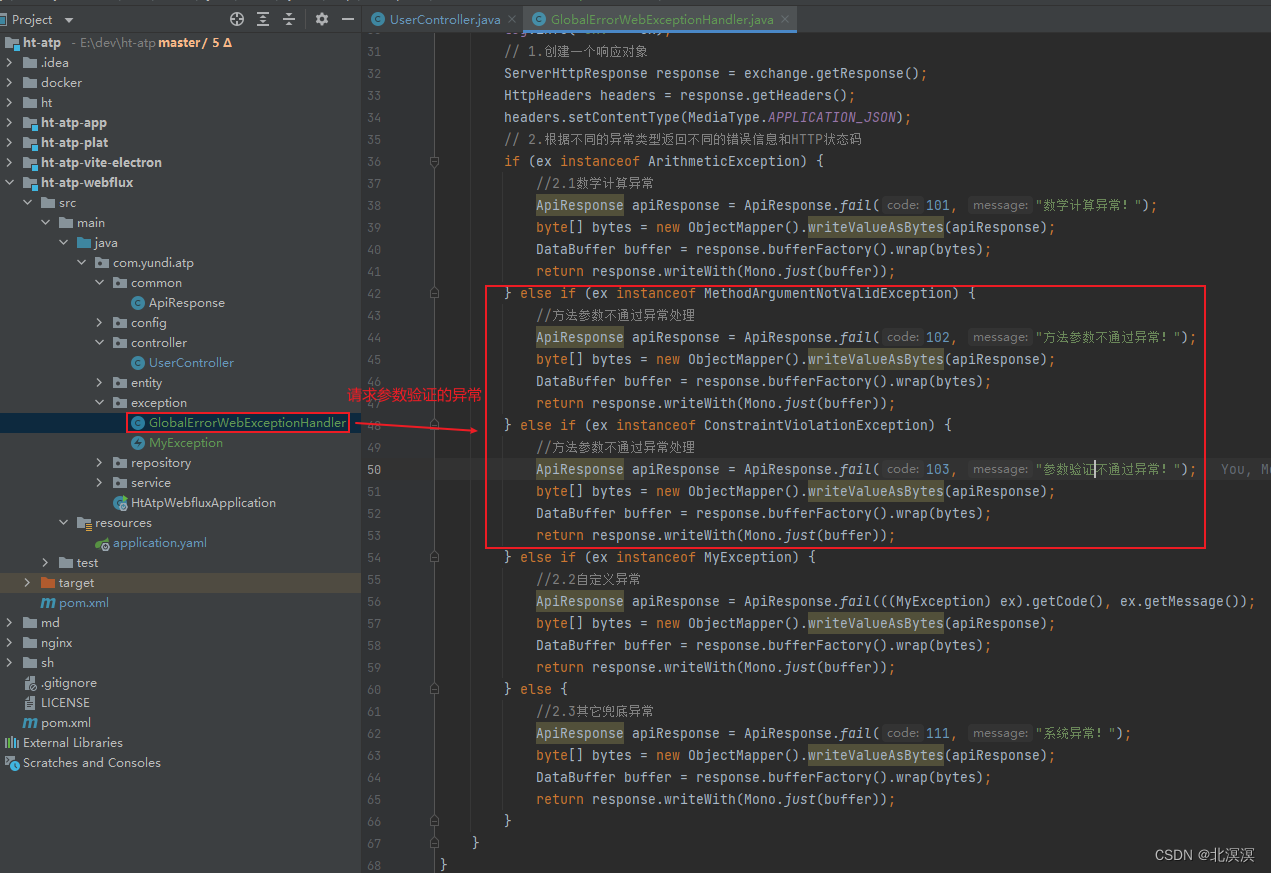The height and width of the screenshot is (873, 1271).
Task: Close the UserController.java tab
Action: tap(513, 19)
